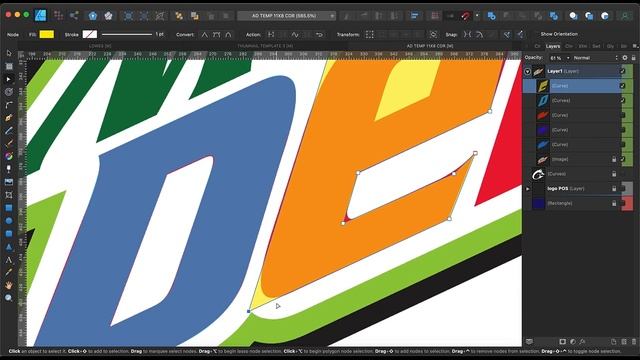640x360 pixels.
Task: Toggle Transform mode icon
Action: click(369, 35)
